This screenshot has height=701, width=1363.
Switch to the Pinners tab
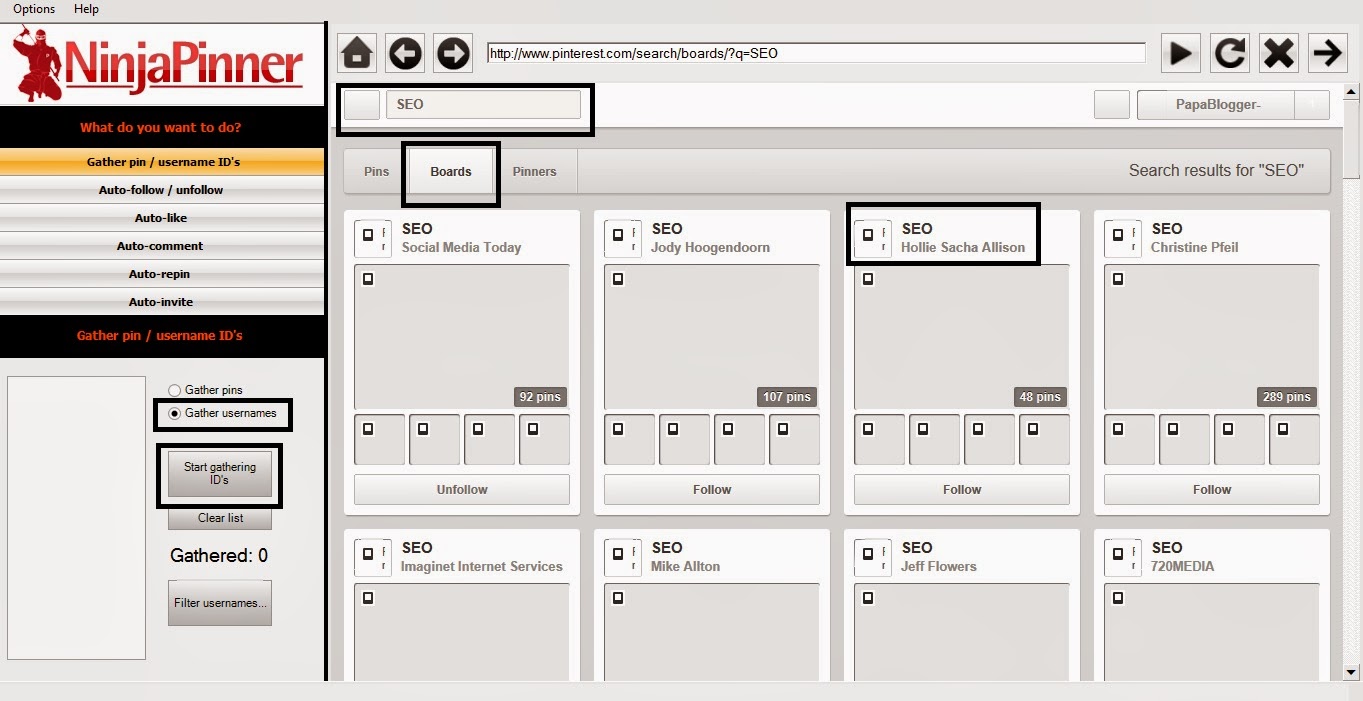click(535, 171)
